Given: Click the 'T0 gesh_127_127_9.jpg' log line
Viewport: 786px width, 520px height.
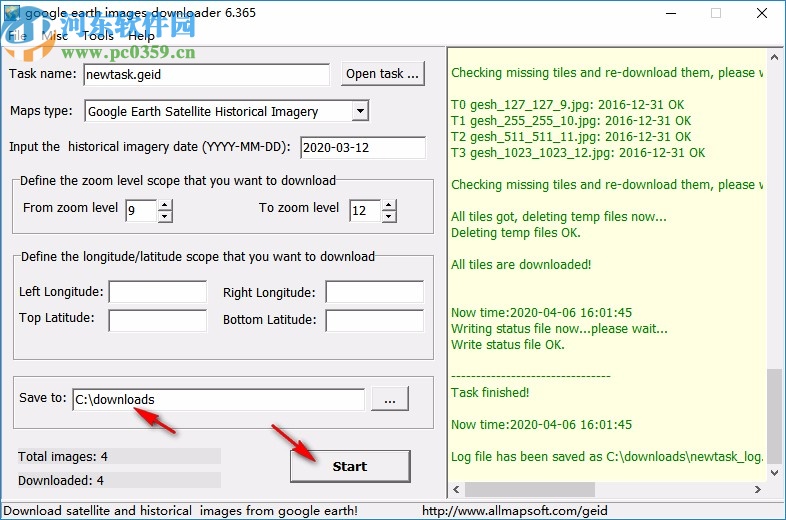Looking at the screenshot, I should tap(567, 105).
